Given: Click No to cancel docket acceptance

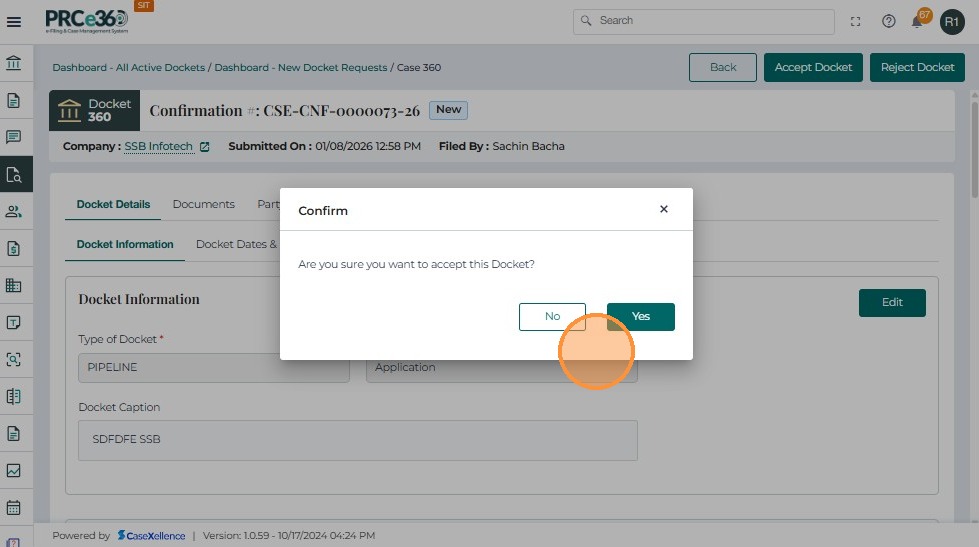Looking at the screenshot, I should pos(552,316).
